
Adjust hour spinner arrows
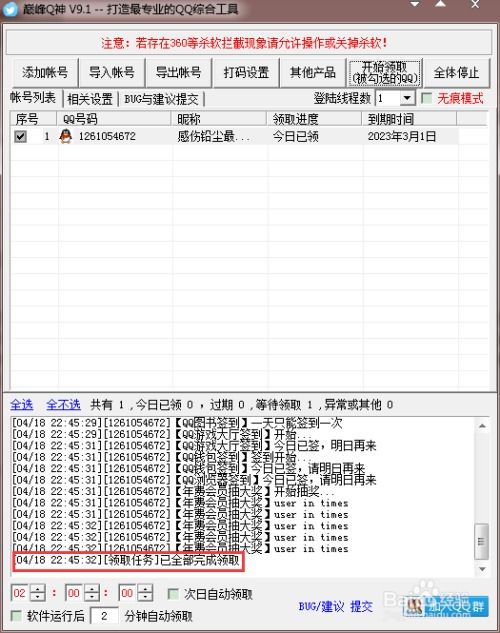(38, 593)
